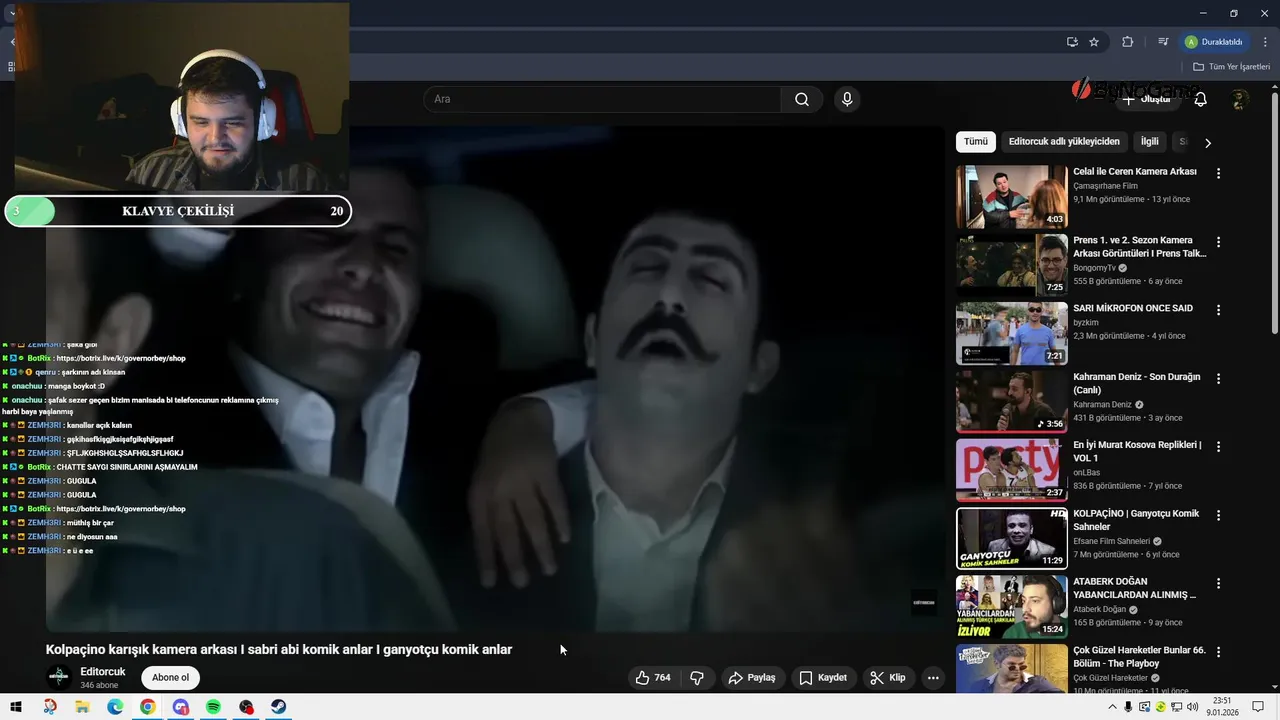Open Spotify from the taskbar
Viewport: 1280px width, 720px height.
pyautogui.click(x=213, y=707)
